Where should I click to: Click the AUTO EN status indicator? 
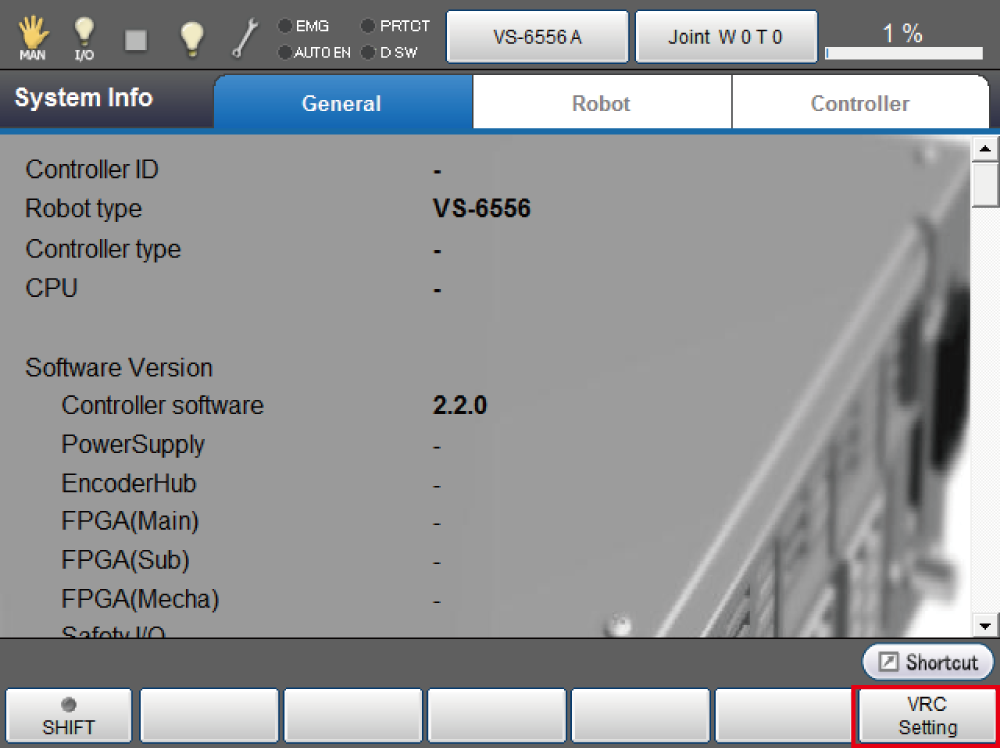314,51
